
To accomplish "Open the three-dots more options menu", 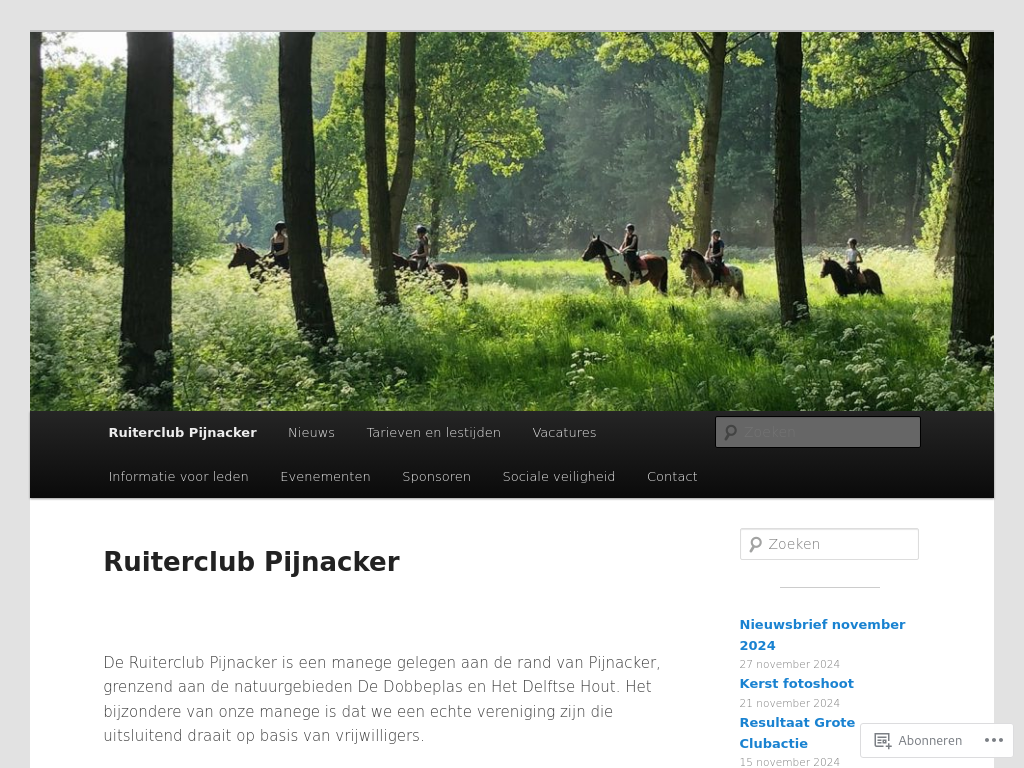I will click(x=994, y=741).
